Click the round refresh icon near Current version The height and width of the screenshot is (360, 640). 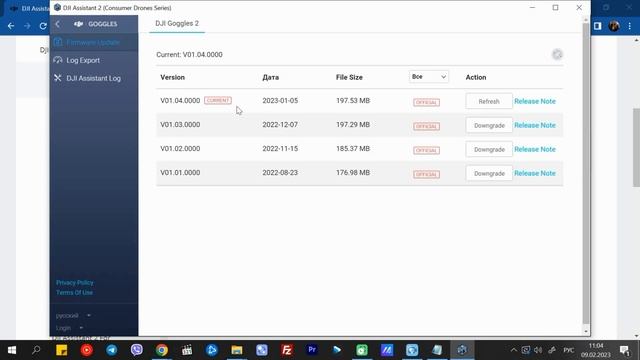[557, 54]
